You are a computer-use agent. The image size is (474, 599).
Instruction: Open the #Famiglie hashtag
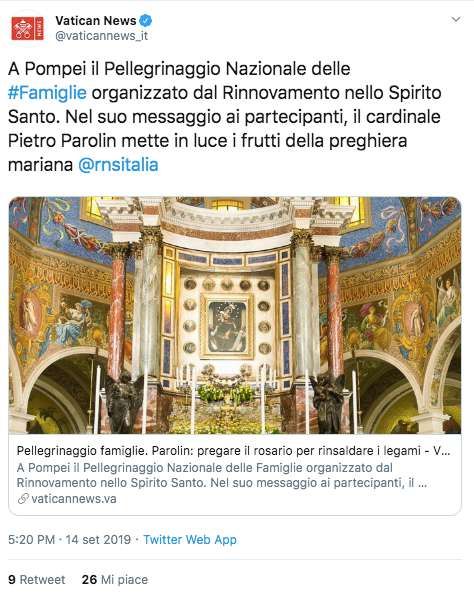point(47,93)
